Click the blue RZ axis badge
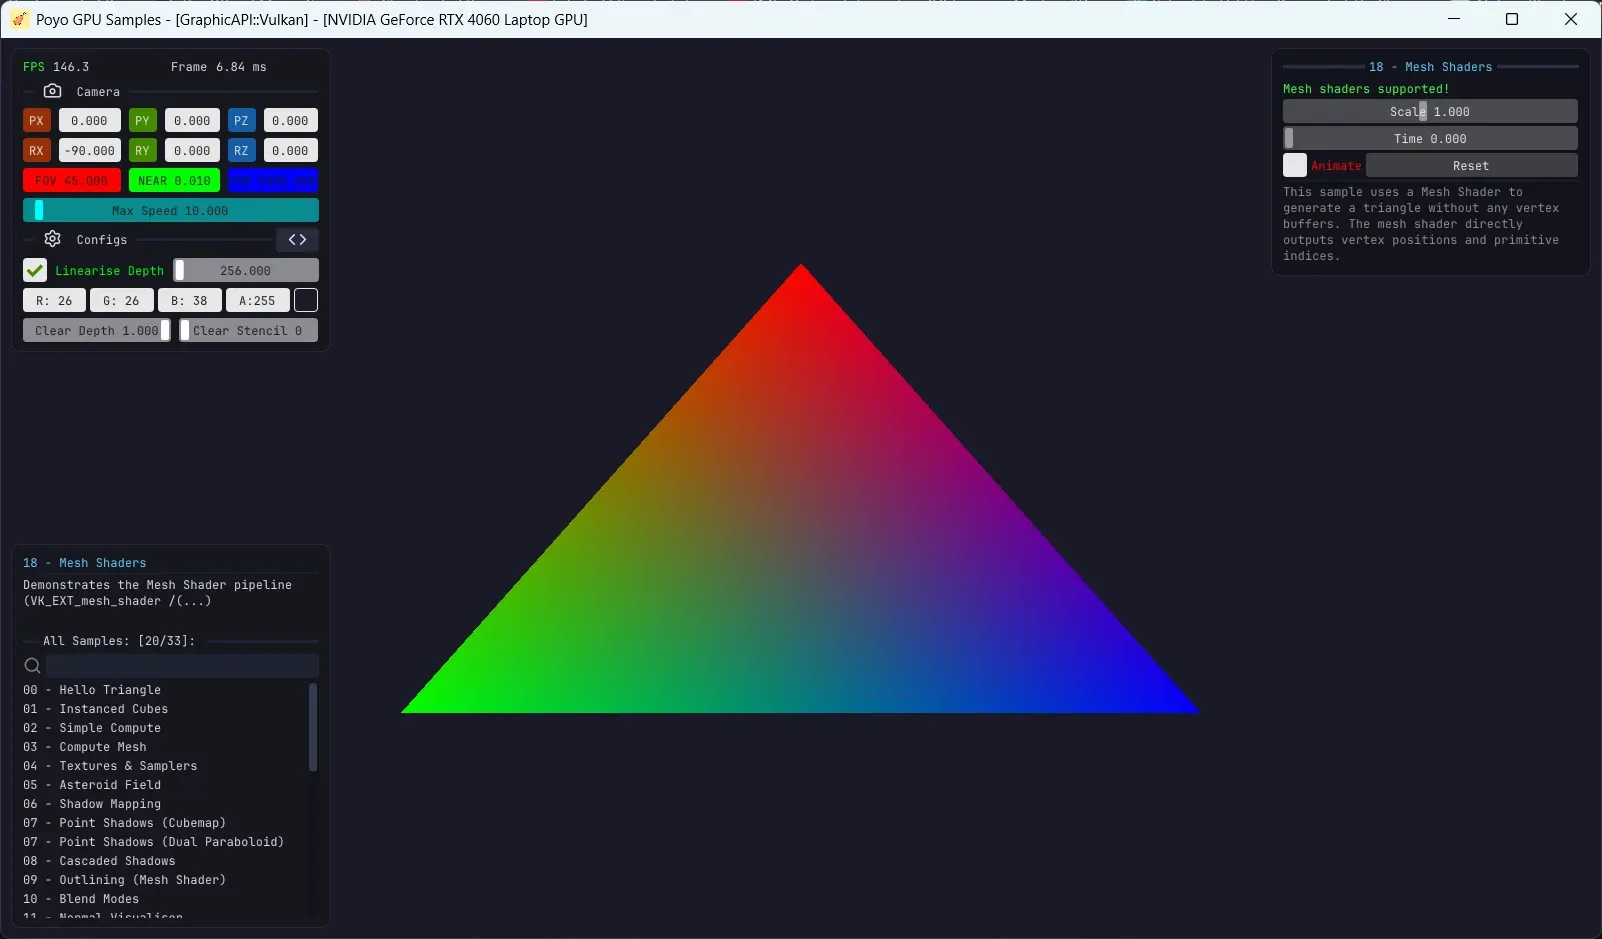 pyautogui.click(x=241, y=150)
